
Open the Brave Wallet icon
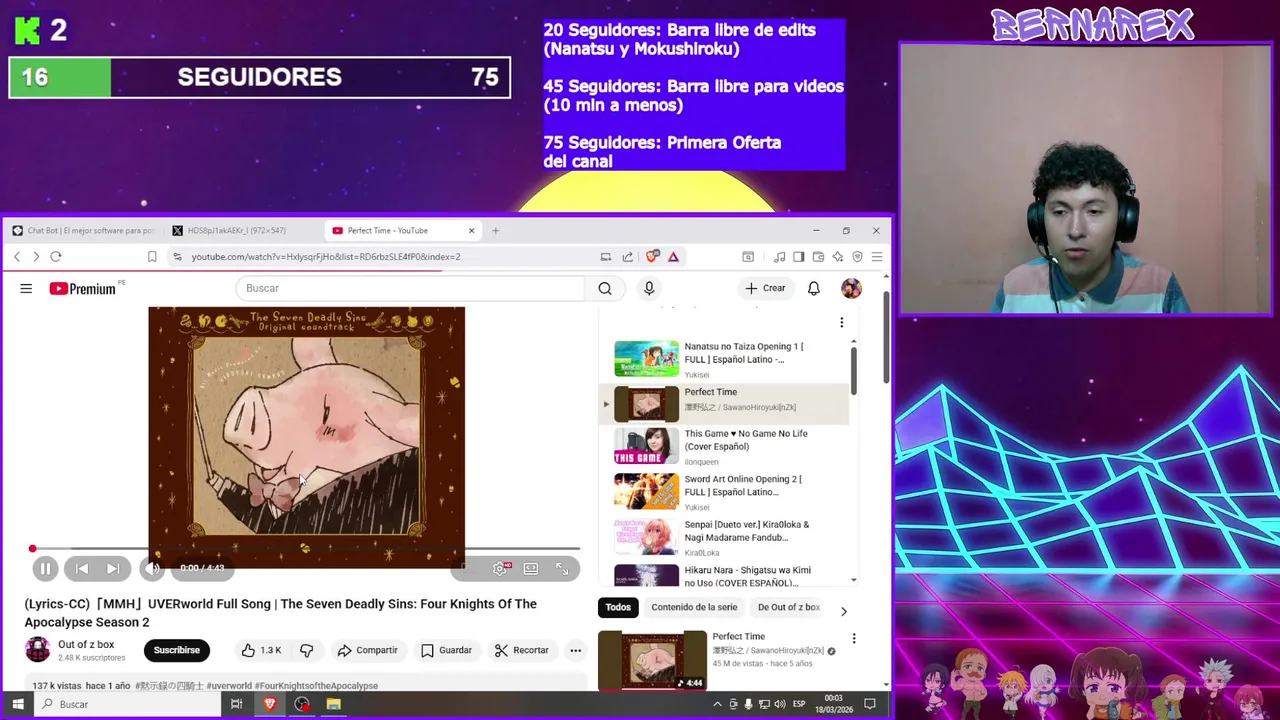click(818, 257)
